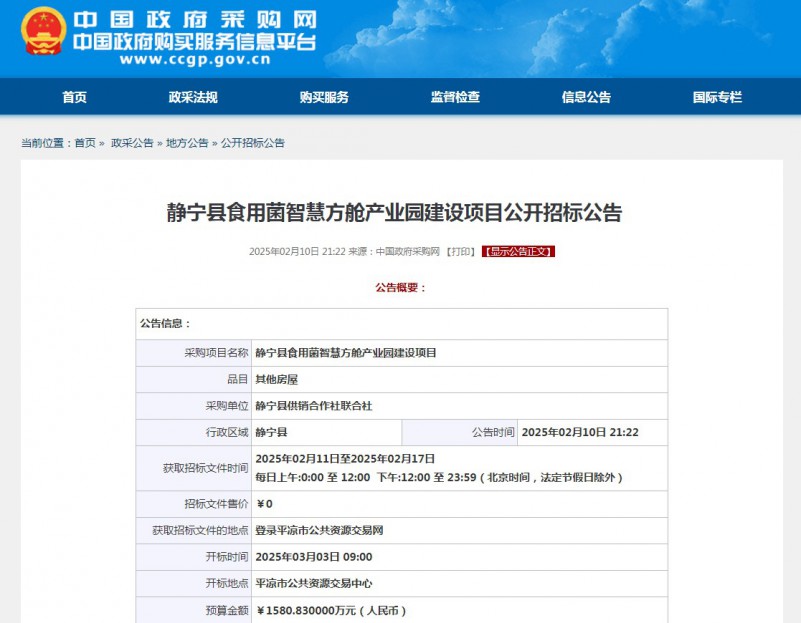This screenshot has height=623, width=801.
Task: Select 静宁县供销合作社联合社 purchaser cell
Action: pyautogui.click(x=314, y=406)
